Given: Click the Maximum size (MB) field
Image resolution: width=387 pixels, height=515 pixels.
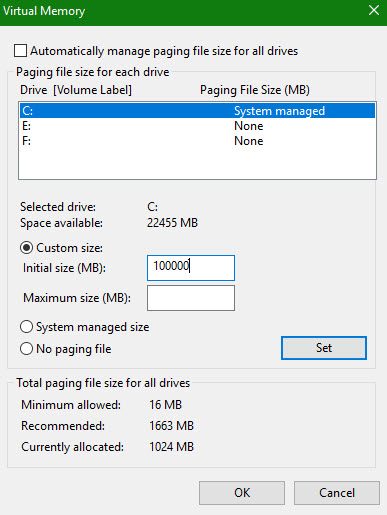Looking at the screenshot, I should (191, 298).
